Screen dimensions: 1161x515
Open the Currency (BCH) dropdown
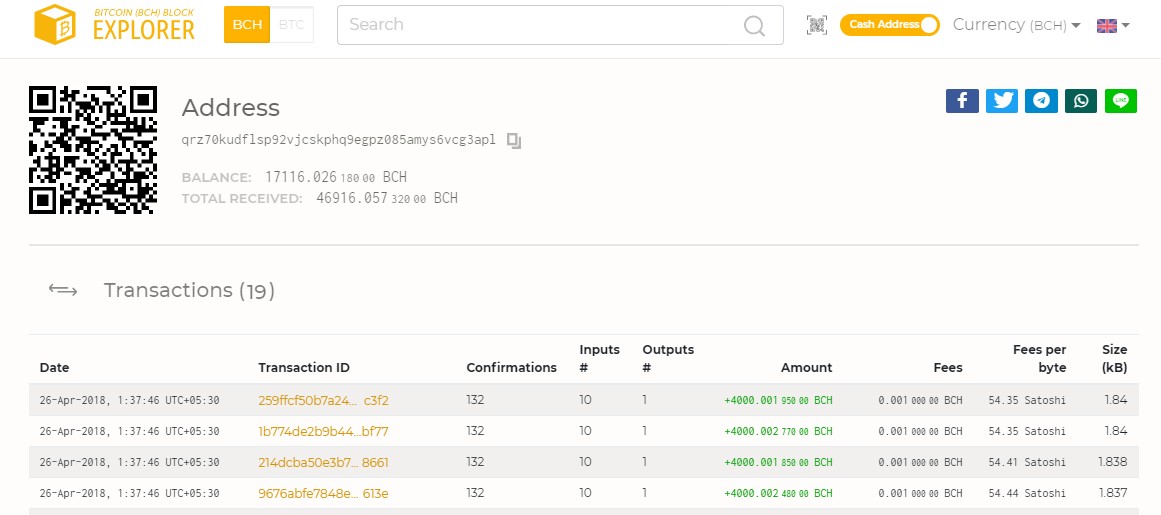(1016, 25)
